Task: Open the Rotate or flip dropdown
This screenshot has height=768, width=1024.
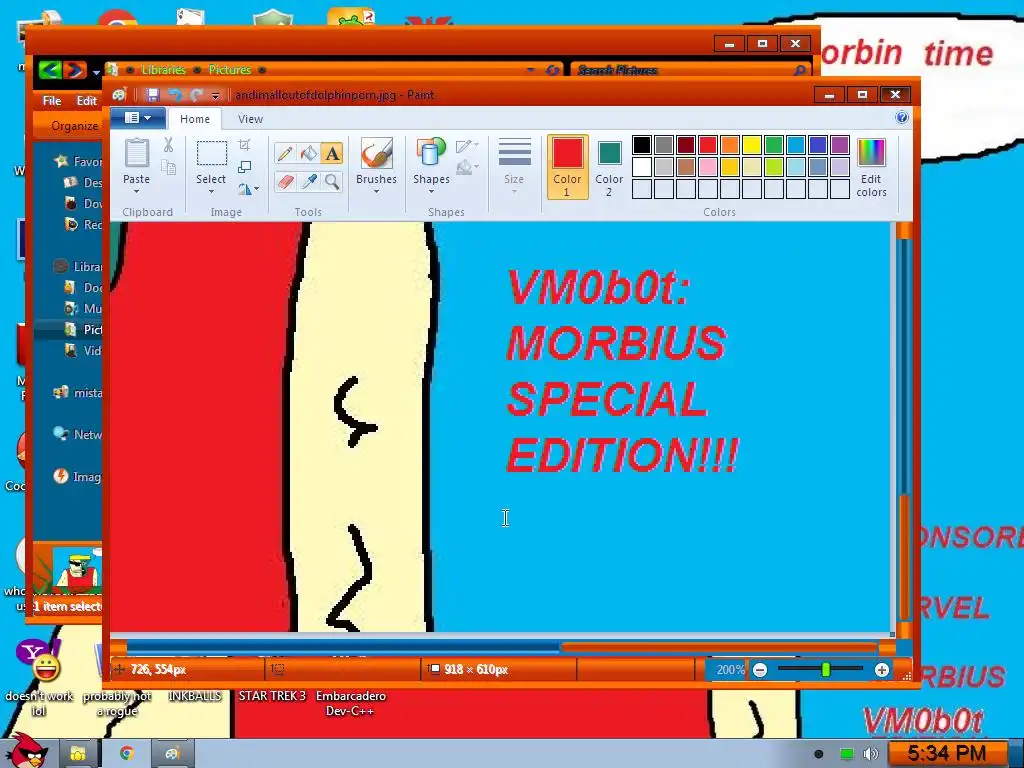Action: (248, 189)
